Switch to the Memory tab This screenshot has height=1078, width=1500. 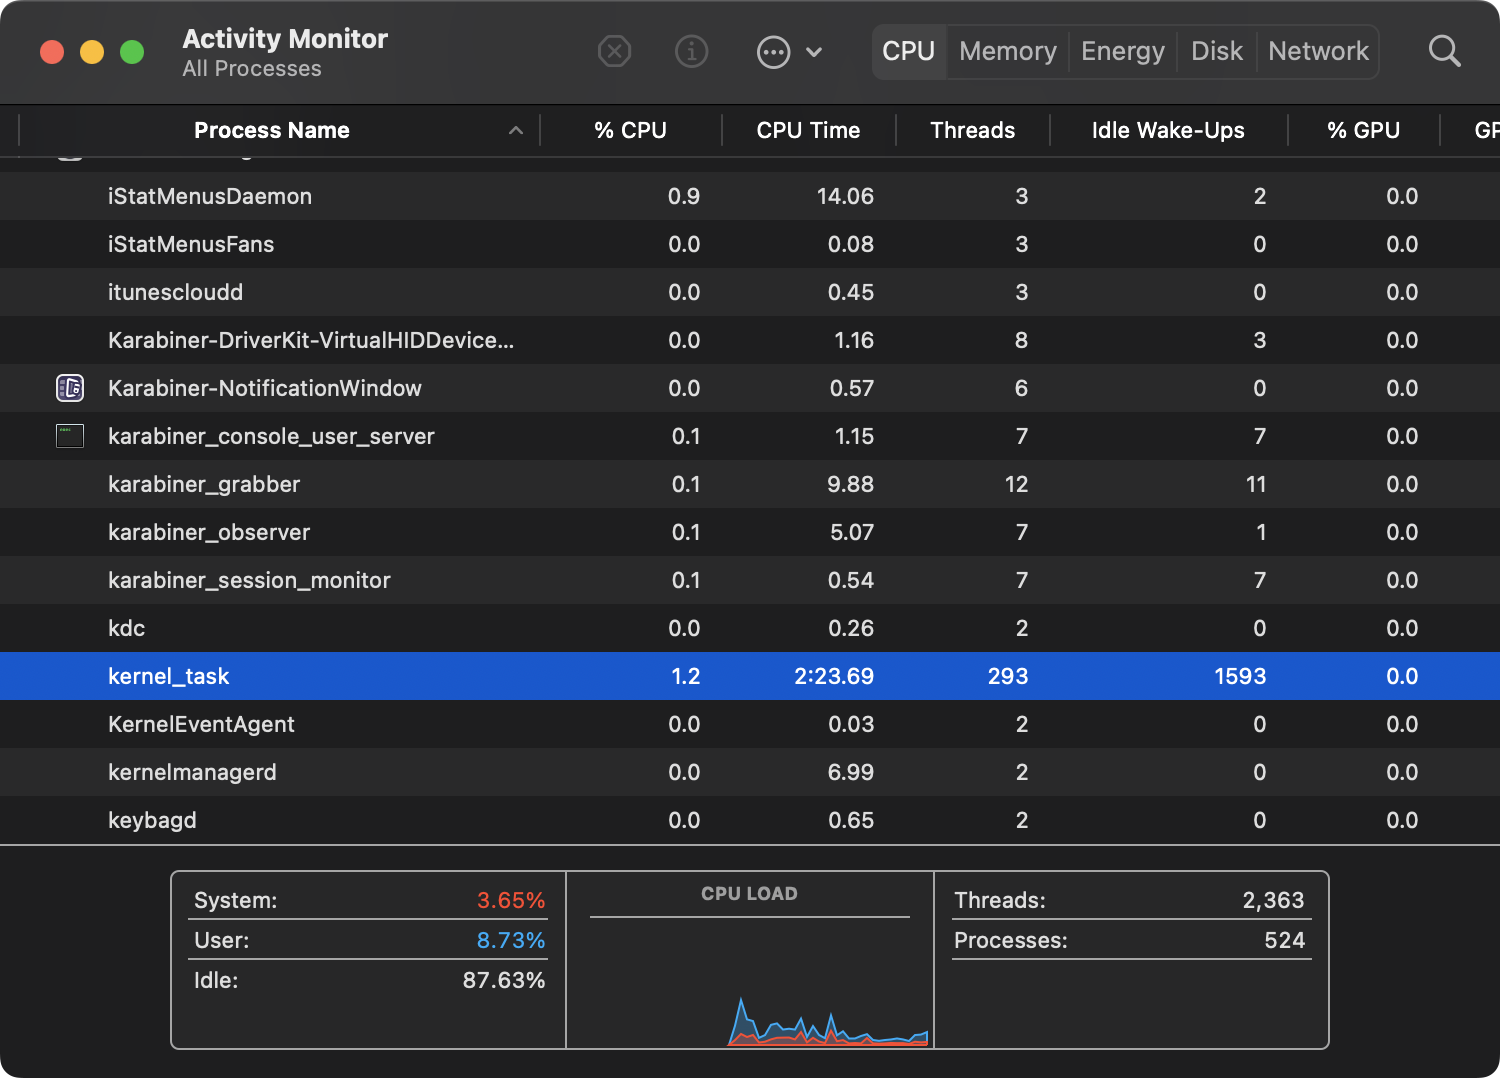(1008, 51)
